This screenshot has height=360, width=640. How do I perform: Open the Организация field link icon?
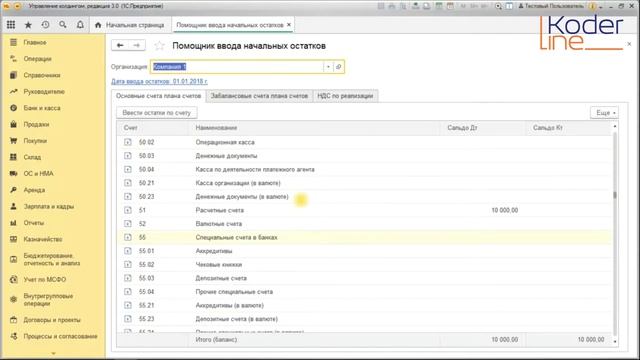pos(338,67)
